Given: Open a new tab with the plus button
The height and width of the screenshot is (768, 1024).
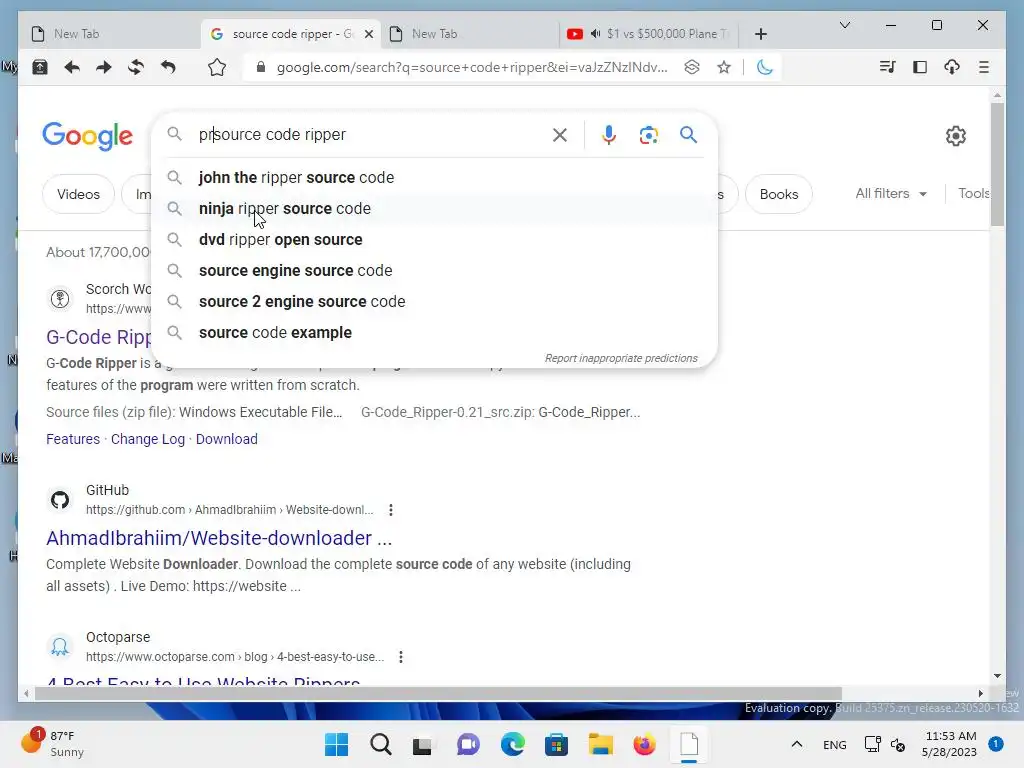Looking at the screenshot, I should (x=761, y=34).
